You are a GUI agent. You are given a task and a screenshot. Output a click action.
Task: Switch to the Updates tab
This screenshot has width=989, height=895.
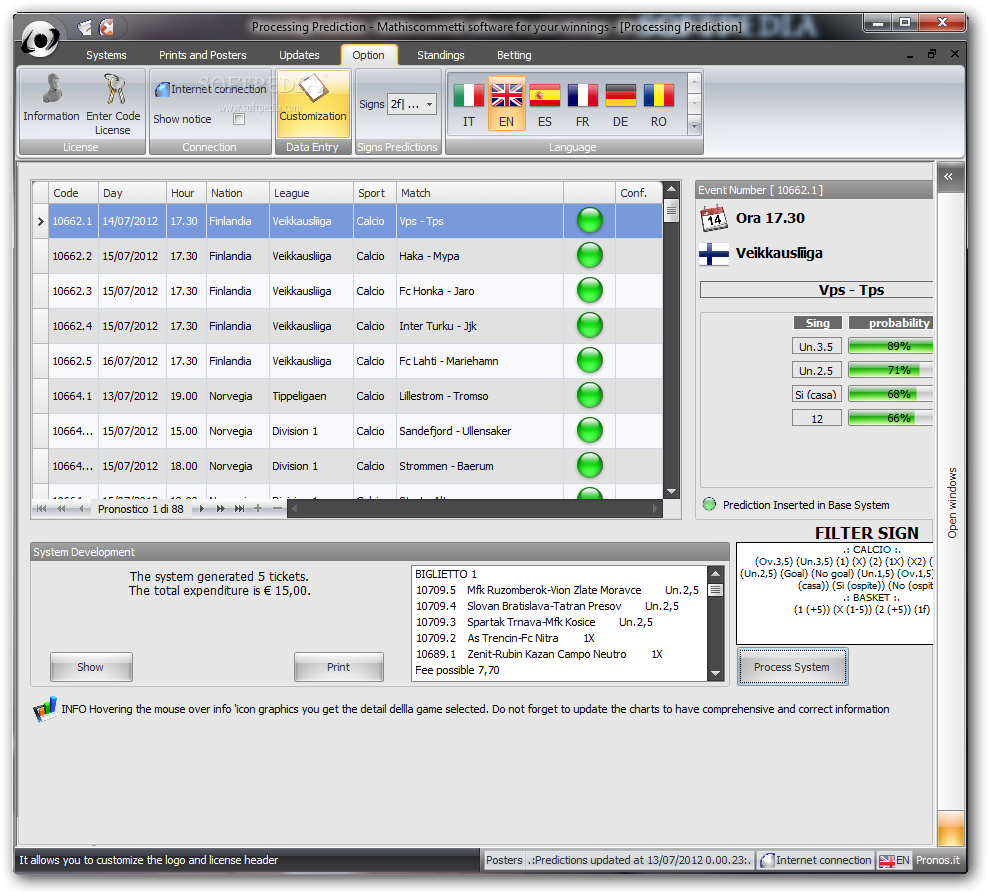[x=299, y=55]
